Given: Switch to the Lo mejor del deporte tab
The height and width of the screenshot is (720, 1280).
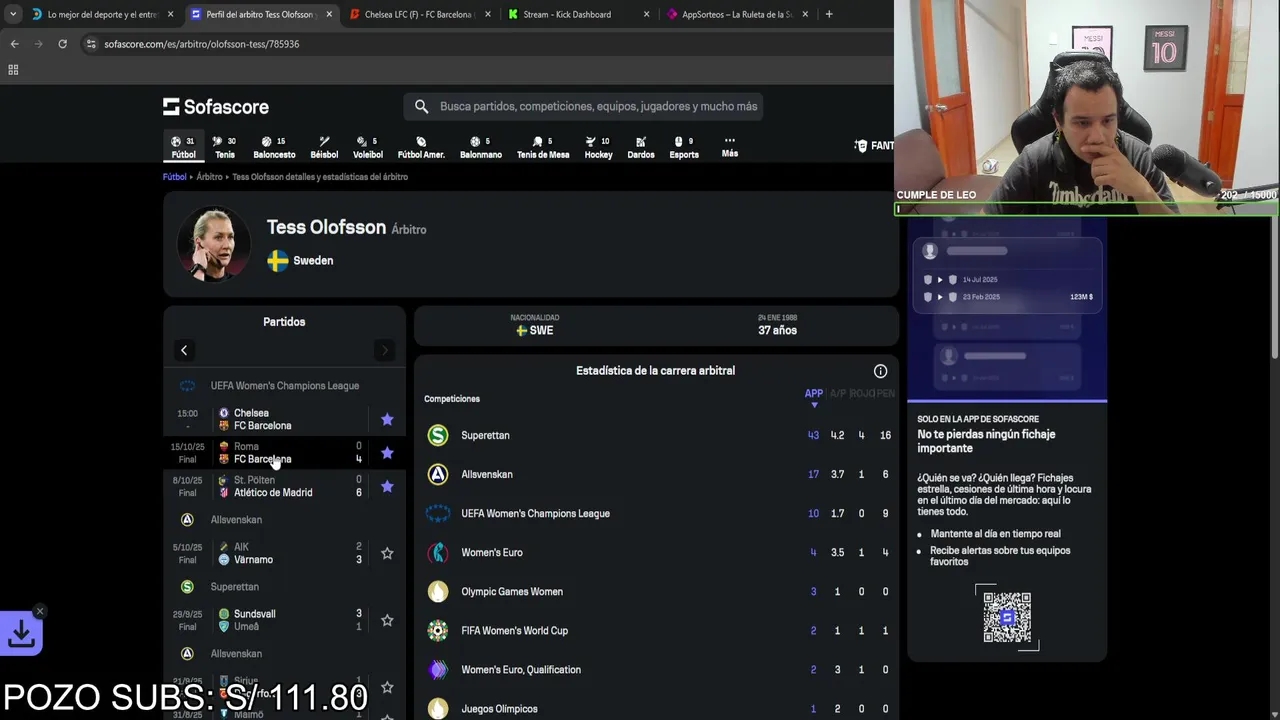Looking at the screenshot, I should click(103, 14).
